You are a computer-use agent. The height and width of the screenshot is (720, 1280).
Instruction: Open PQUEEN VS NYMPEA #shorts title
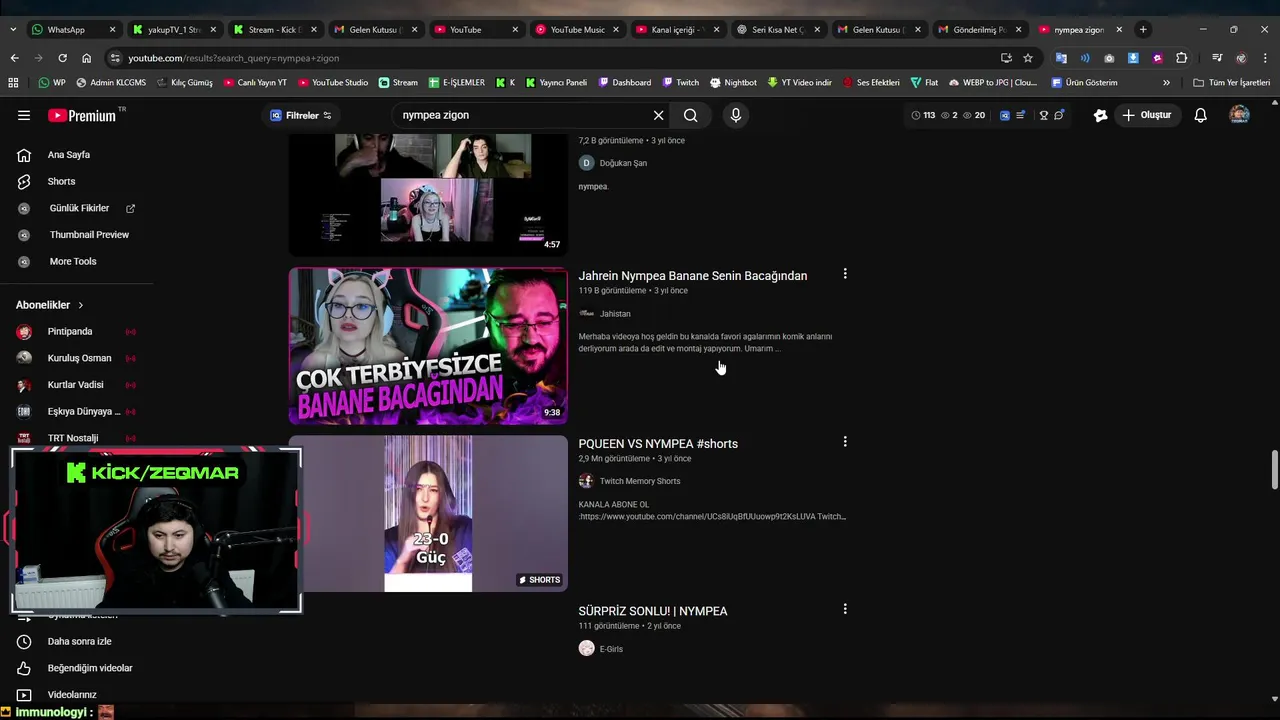pyautogui.click(x=658, y=444)
